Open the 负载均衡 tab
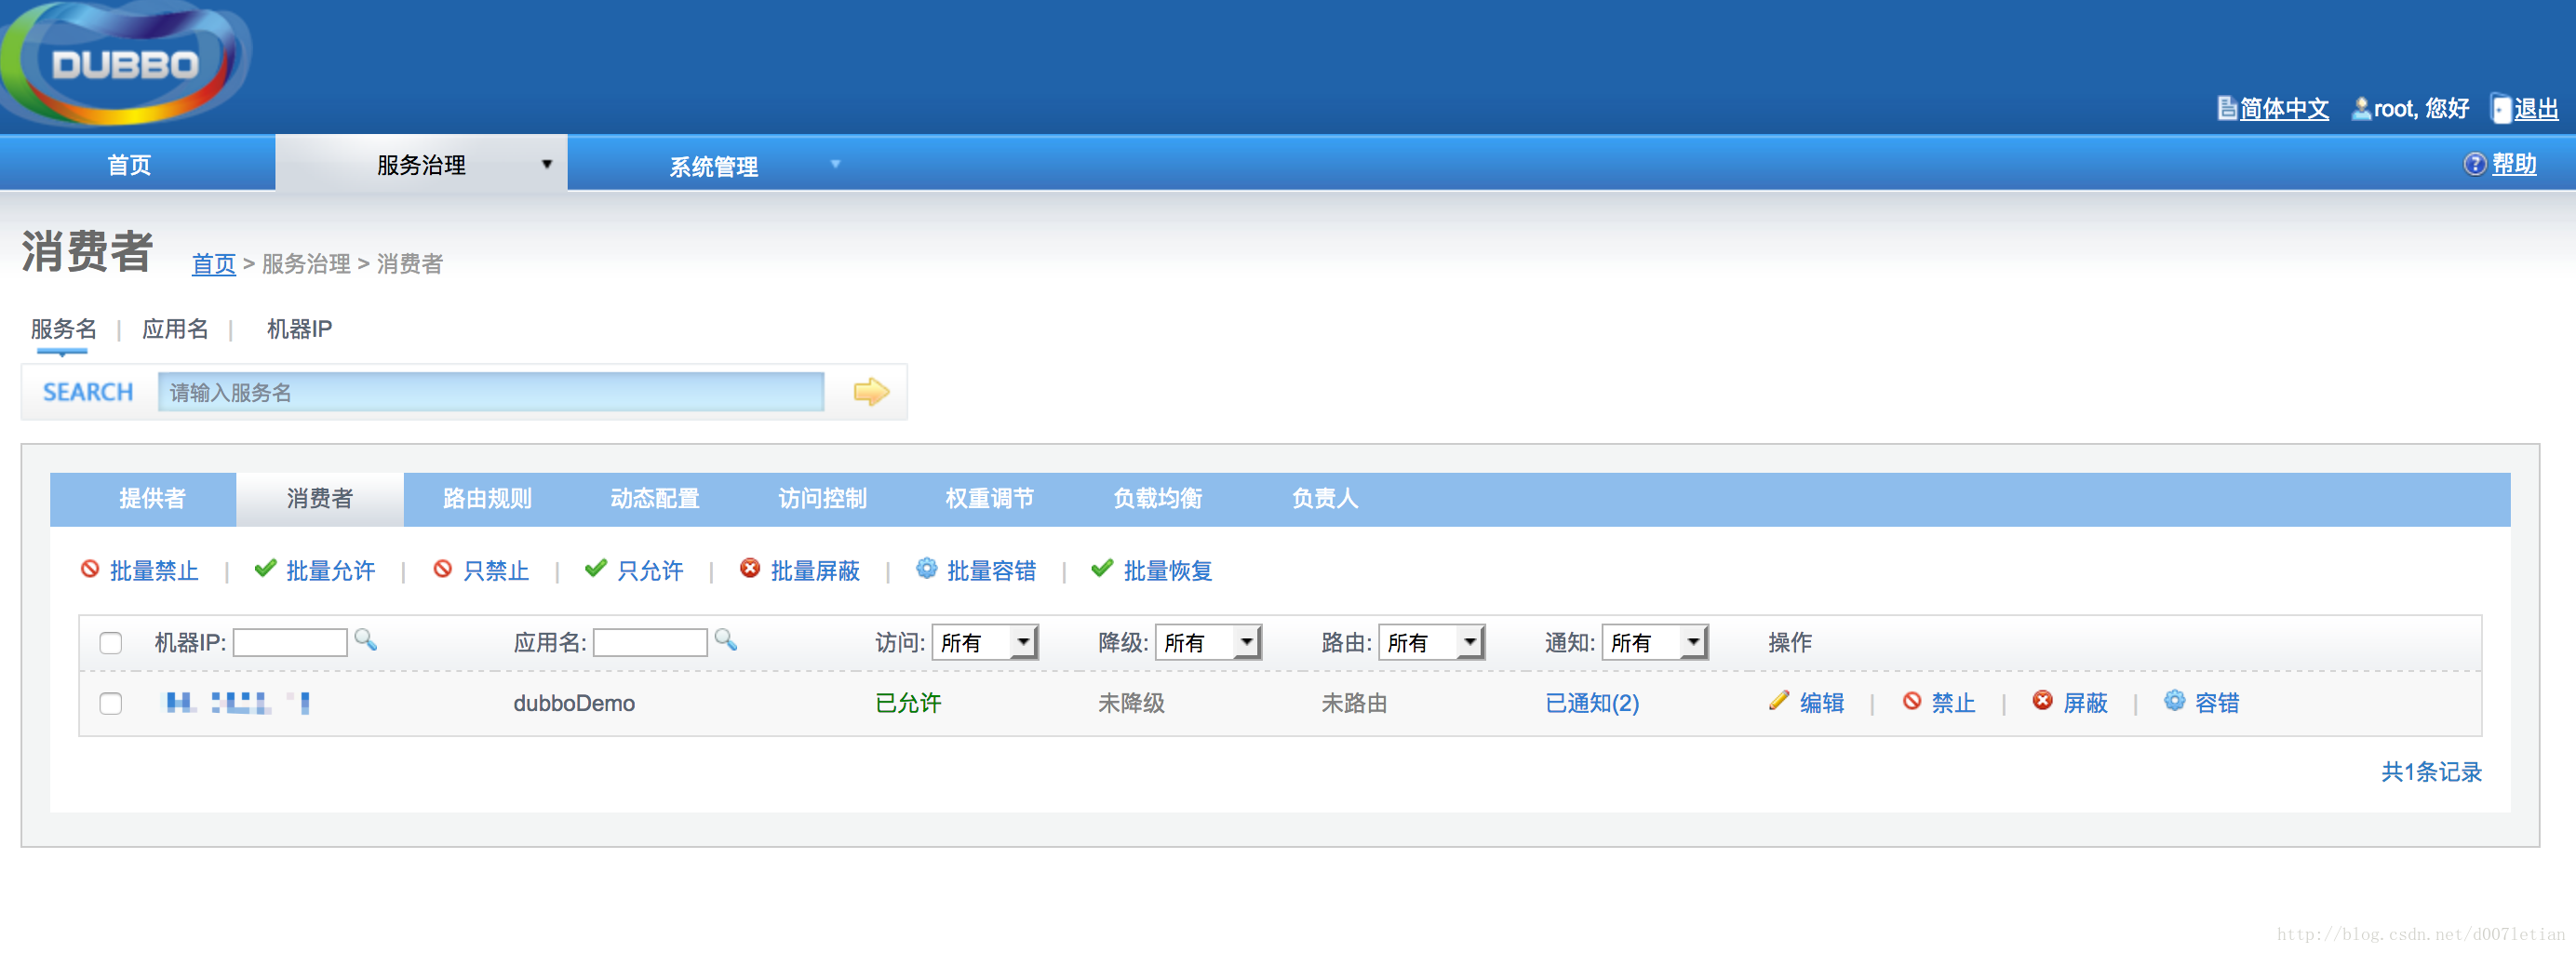The height and width of the screenshot is (953, 2576). (x=1158, y=498)
